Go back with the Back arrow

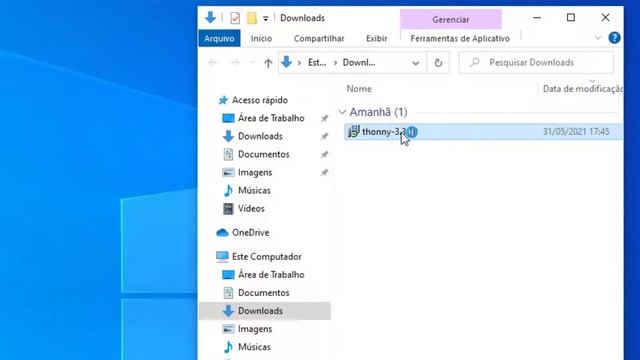point(213,62)
